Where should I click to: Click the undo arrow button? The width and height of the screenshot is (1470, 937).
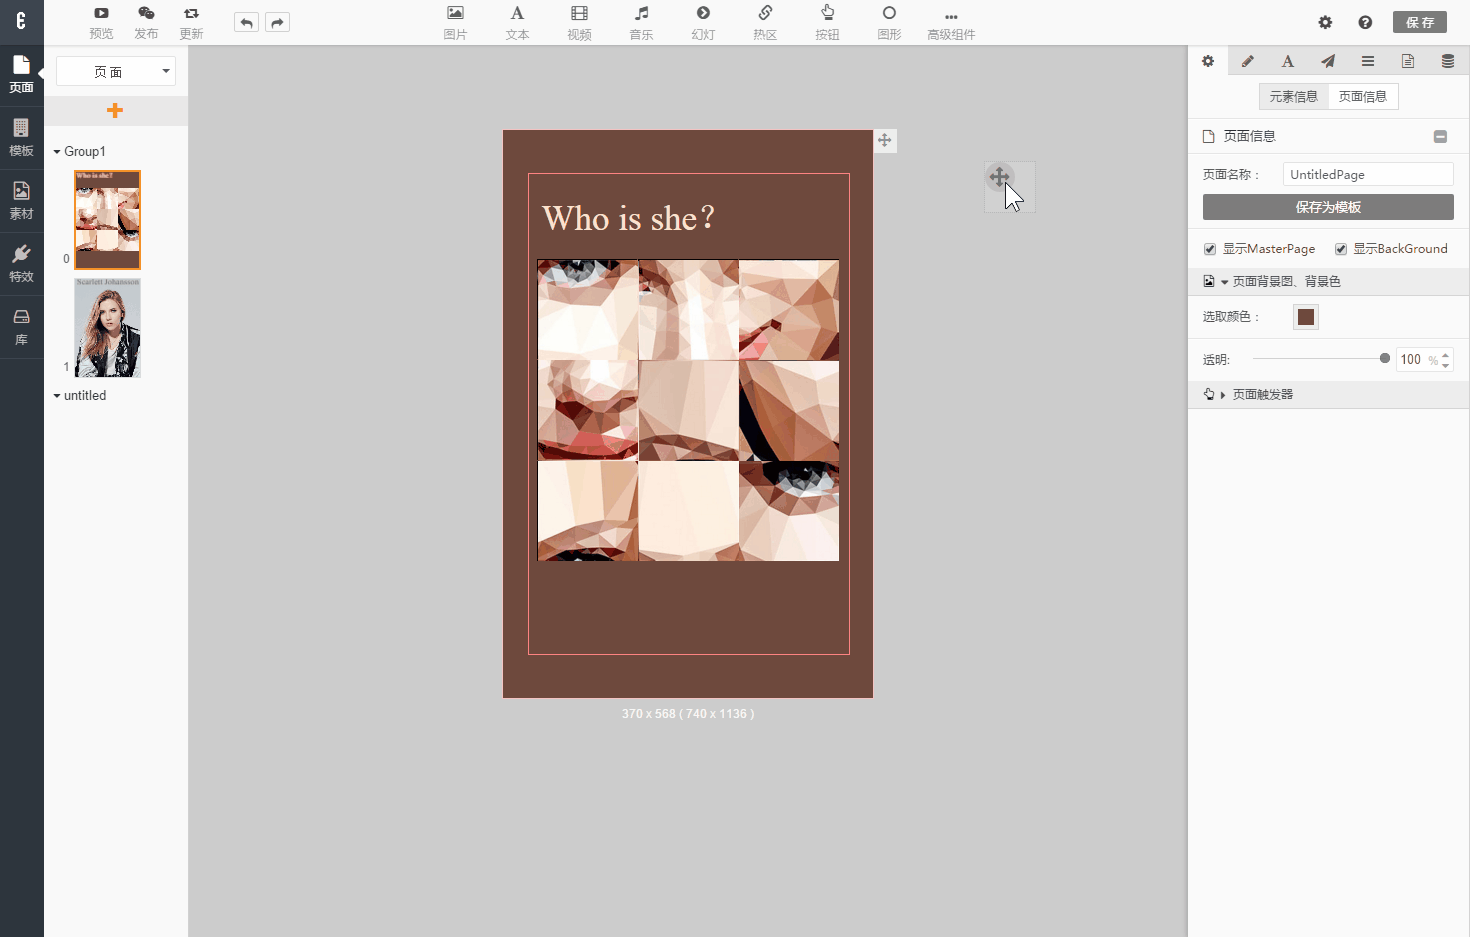(246, 22)
